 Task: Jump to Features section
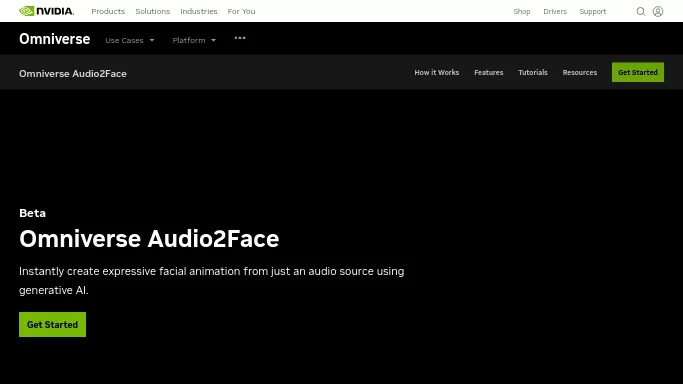click(488, 72)
